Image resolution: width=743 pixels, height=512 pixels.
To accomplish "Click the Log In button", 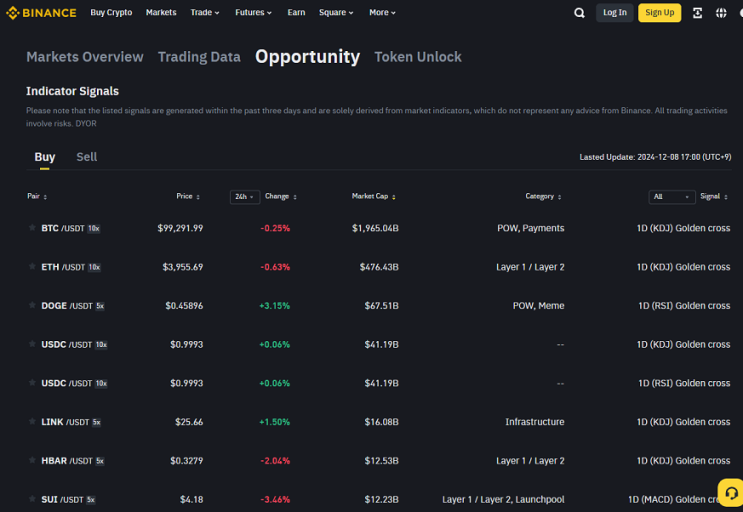I will [615, 13].
